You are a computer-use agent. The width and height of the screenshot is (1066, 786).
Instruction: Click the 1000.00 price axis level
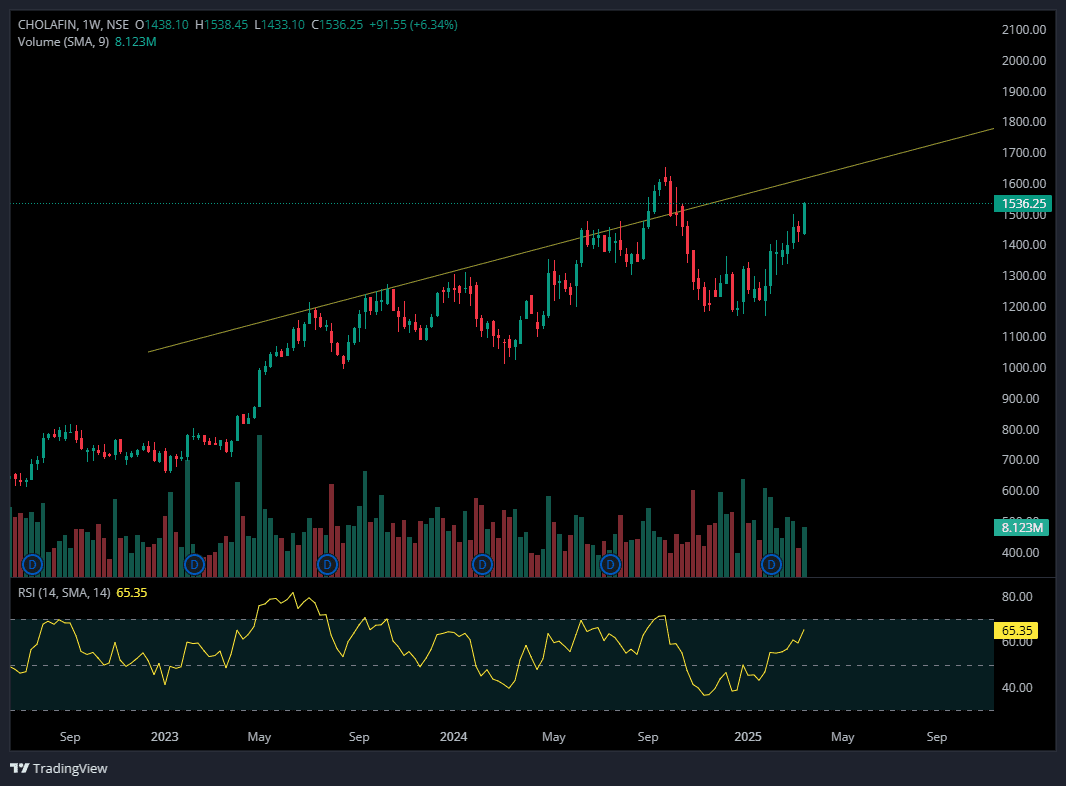coord(1024,368)
